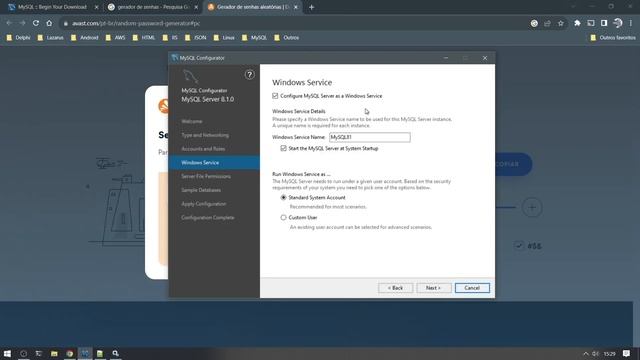The width and height of the screenshot is (640, 360).
Task: Open the Chrome profile avatar
Action: [x=618, y=23]
